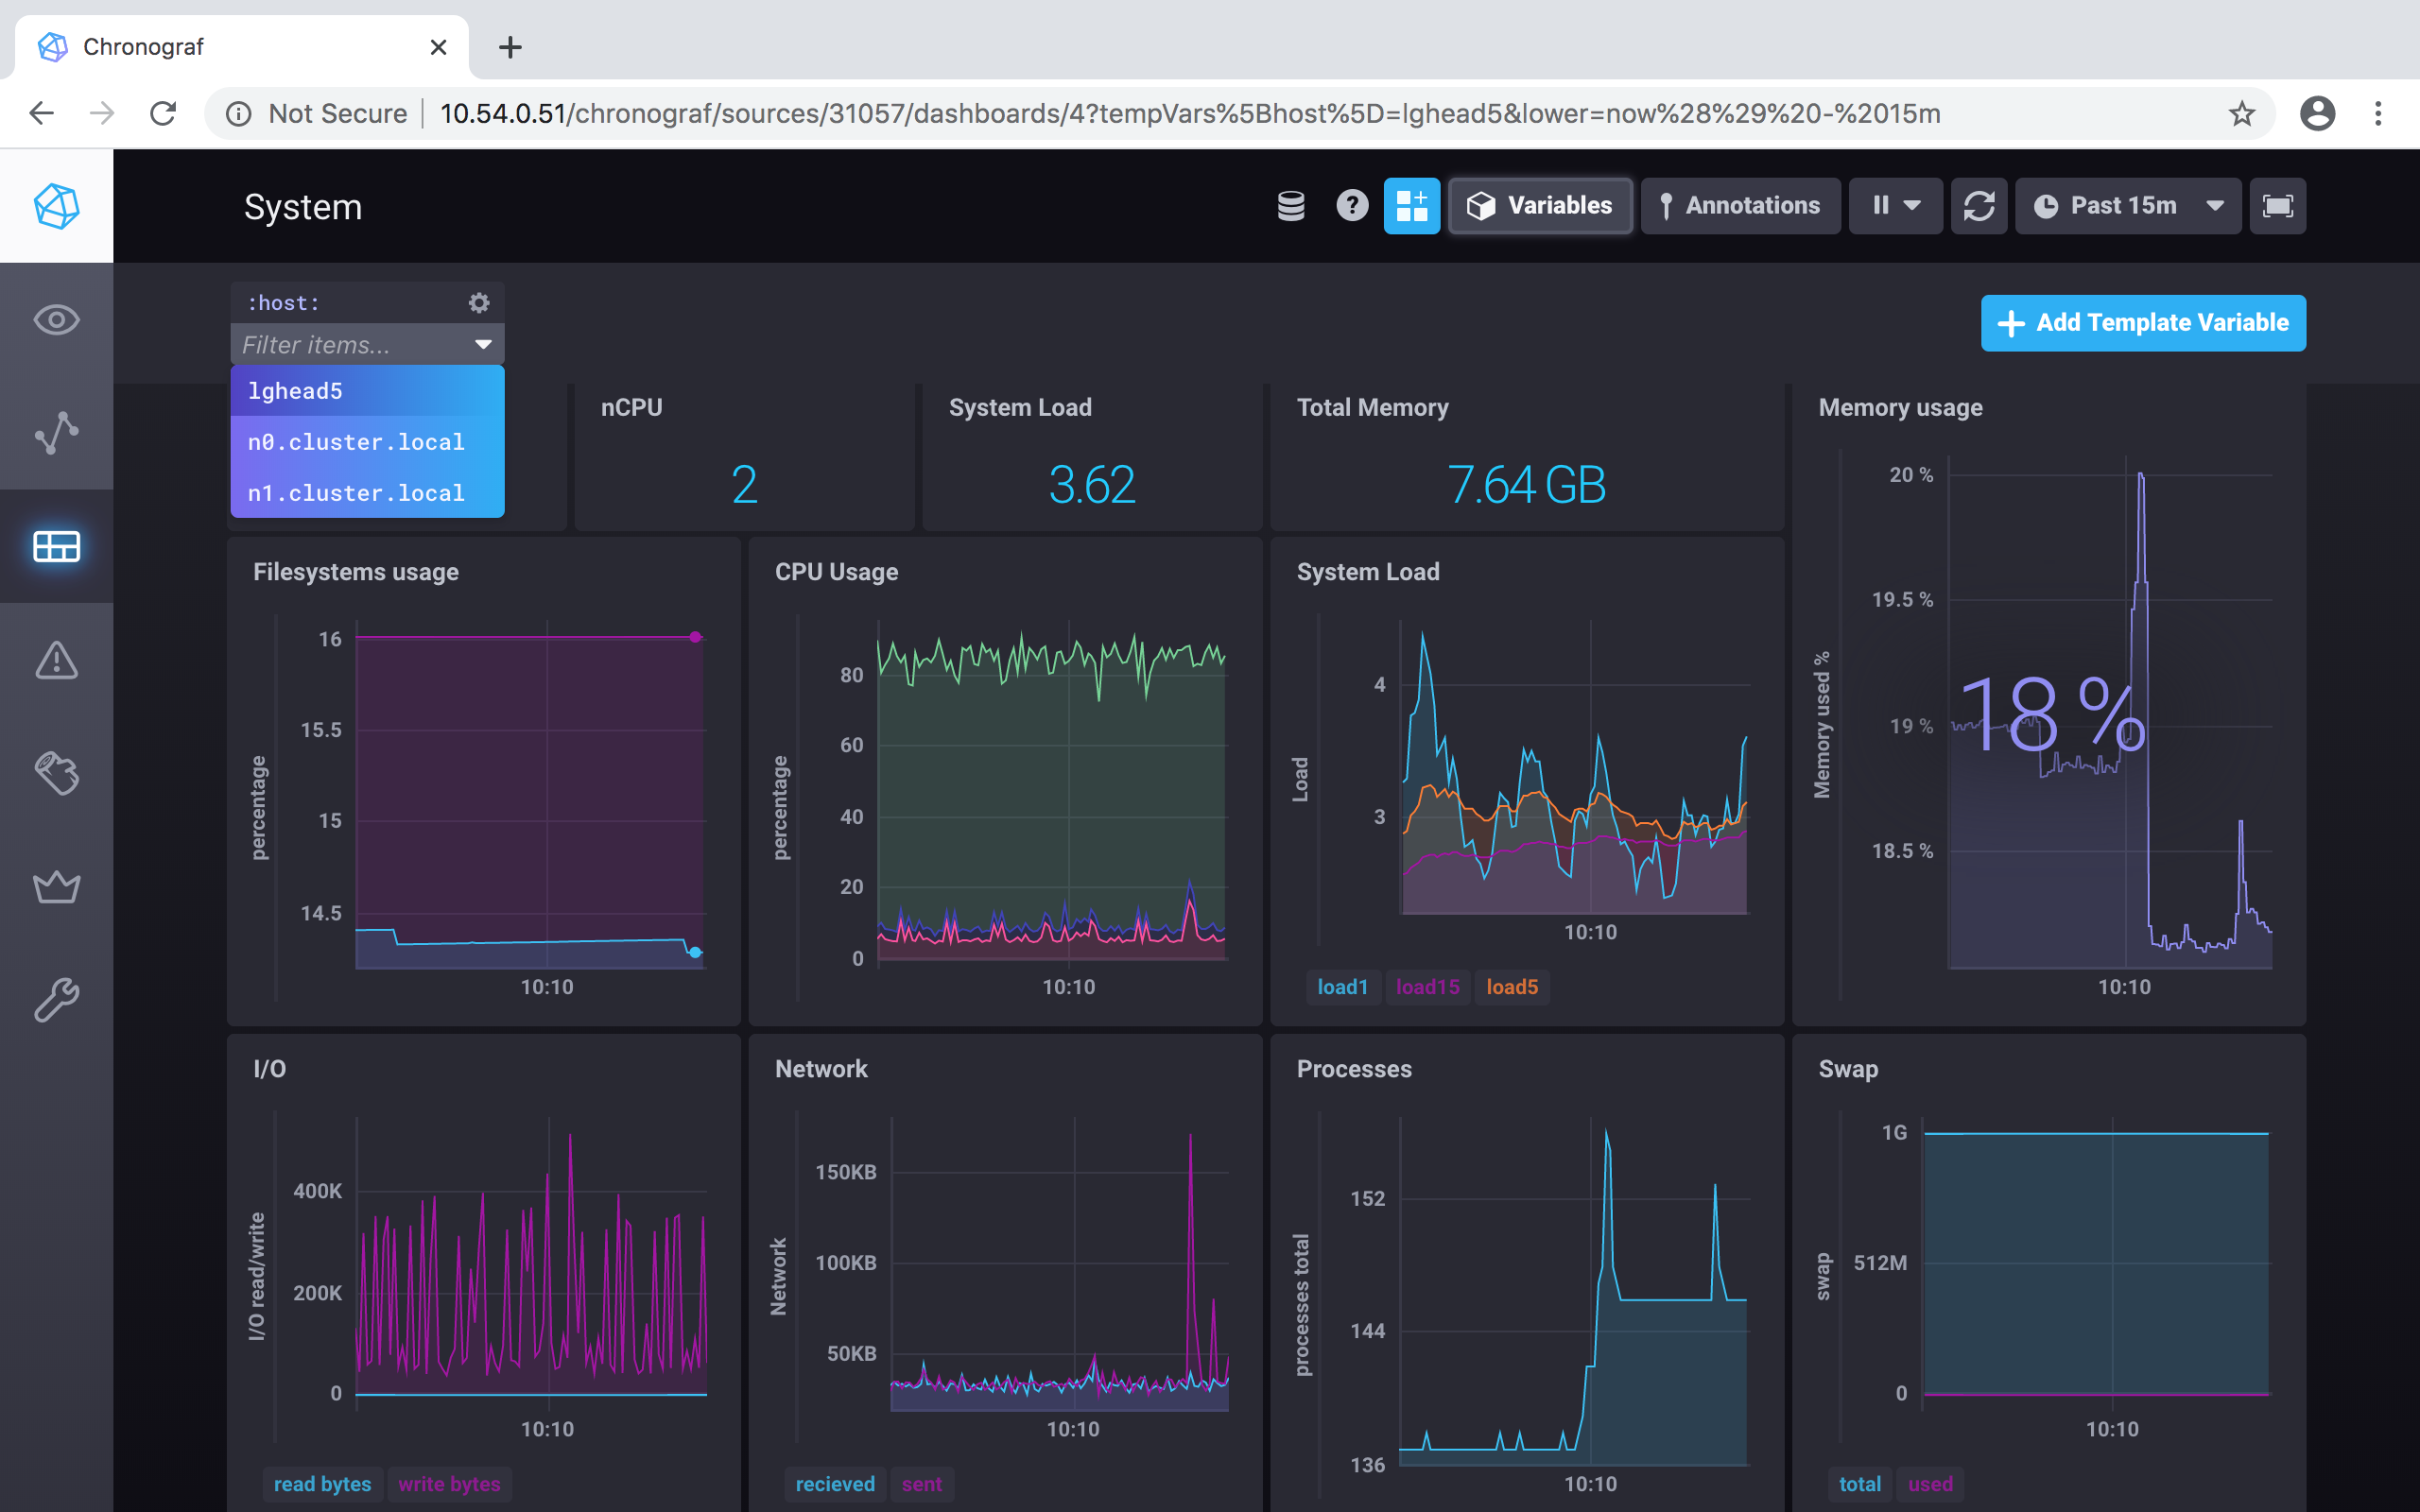Toggle read bytes series in I/O legend

[322, 1484]
